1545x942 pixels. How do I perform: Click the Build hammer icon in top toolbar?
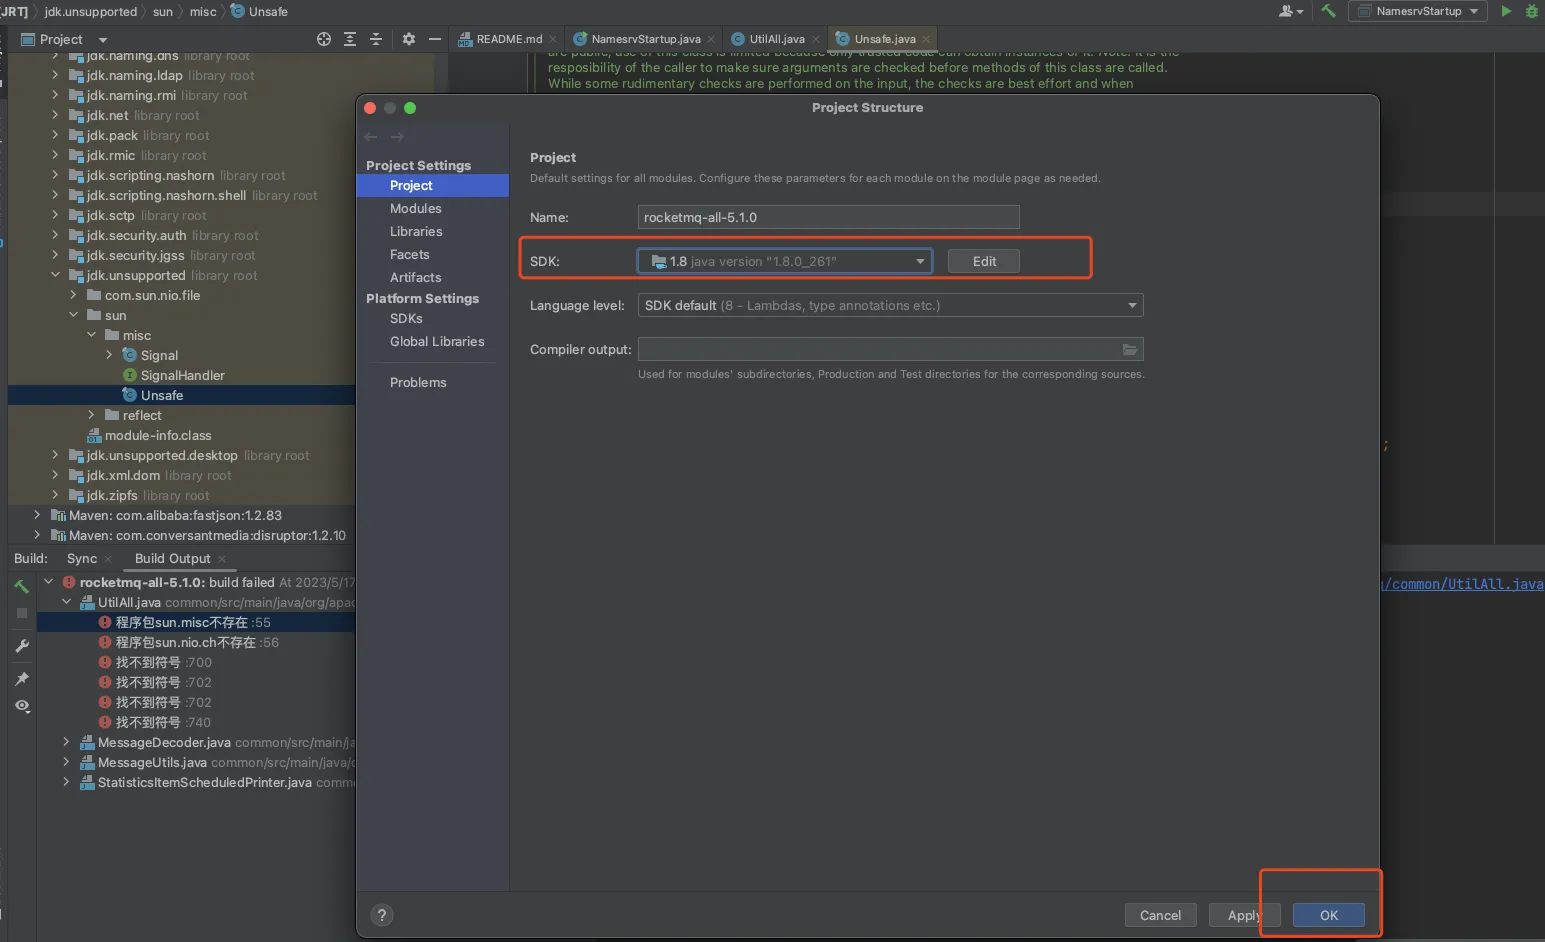coord(1328,11)
